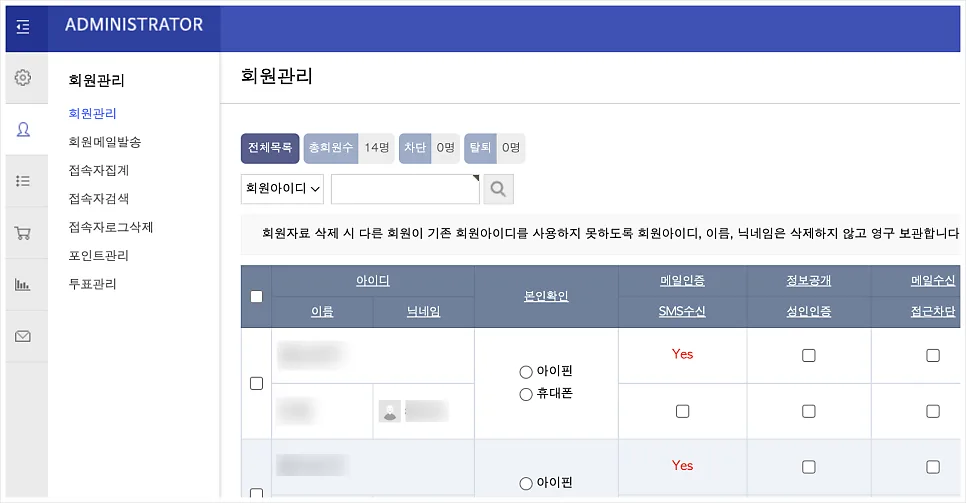
Task: Sort by 본인확인 column header
Action: [x=546, y=296]
